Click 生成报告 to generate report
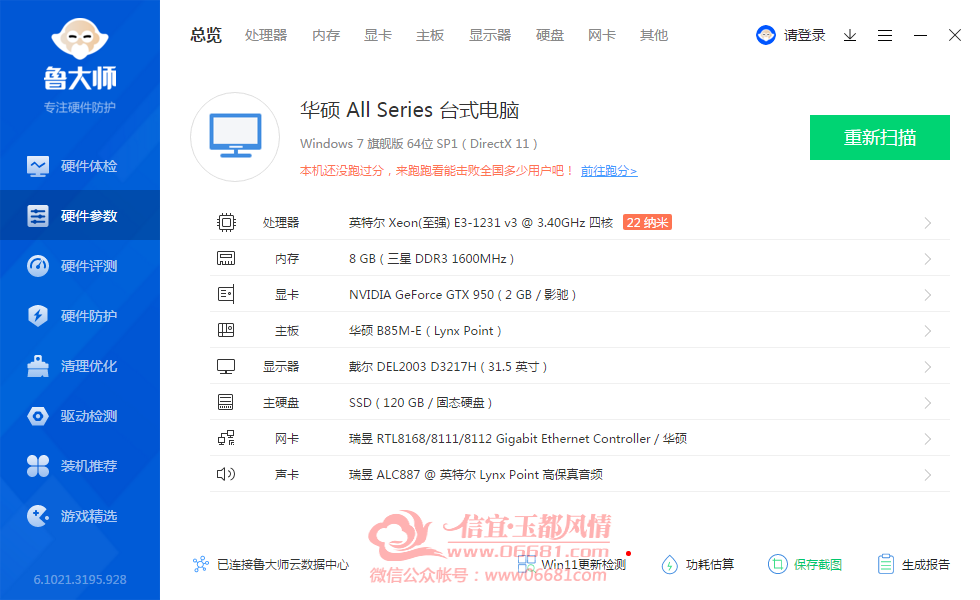Viewport: 980px width, 600px height. point(913,564)
